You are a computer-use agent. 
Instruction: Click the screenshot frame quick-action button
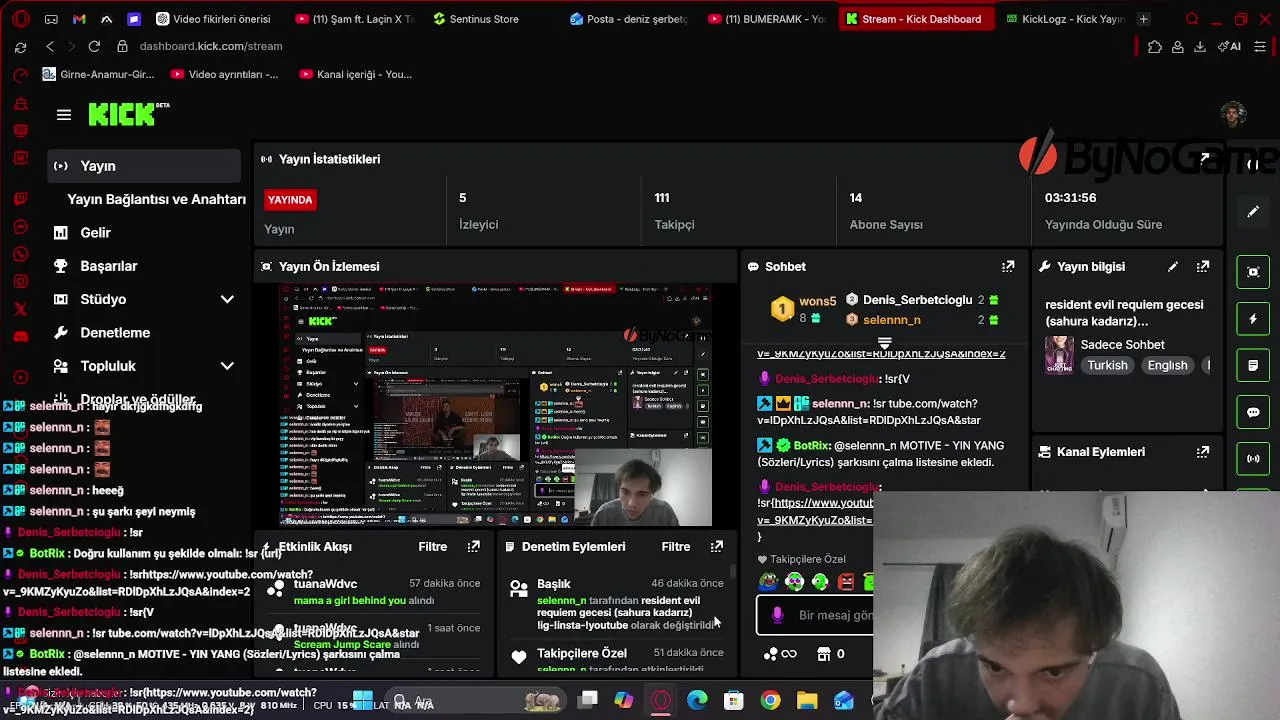1253,272
